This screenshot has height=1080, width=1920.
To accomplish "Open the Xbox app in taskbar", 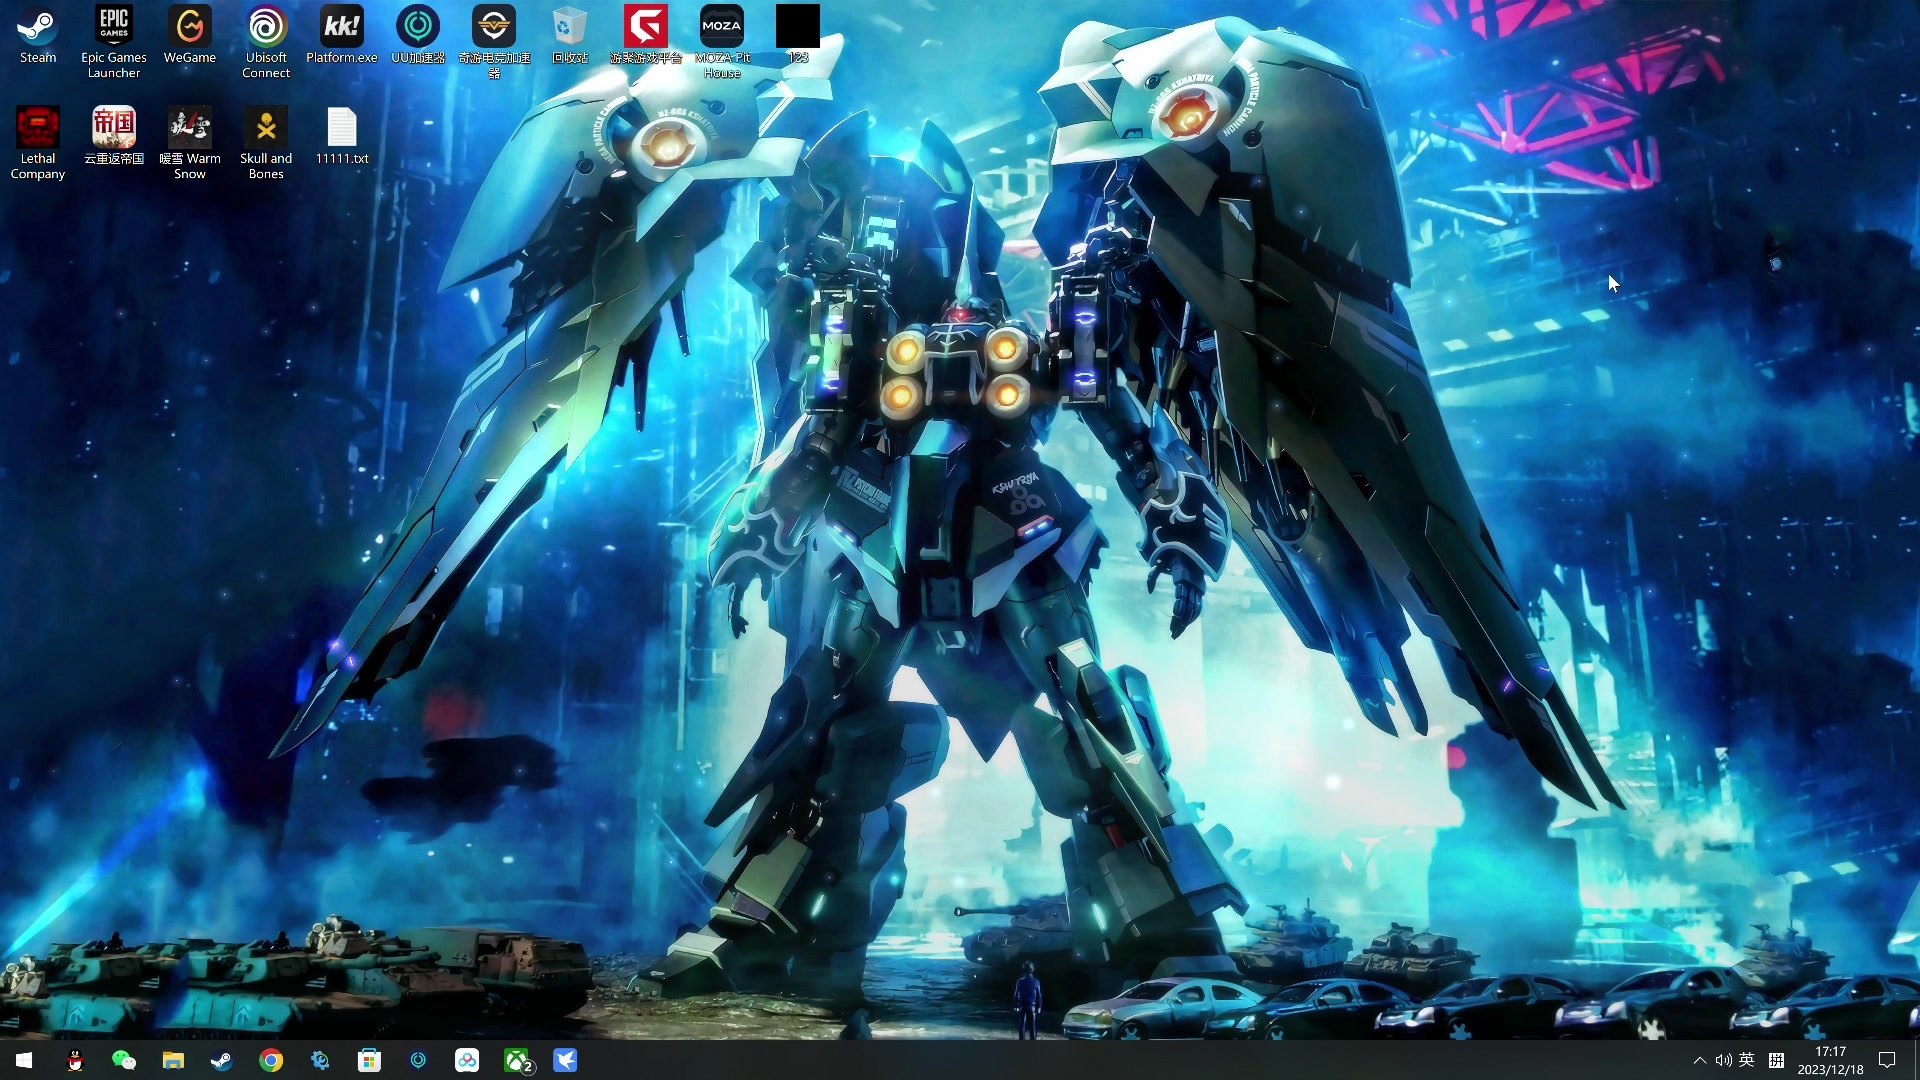I will pos(517,1060).
